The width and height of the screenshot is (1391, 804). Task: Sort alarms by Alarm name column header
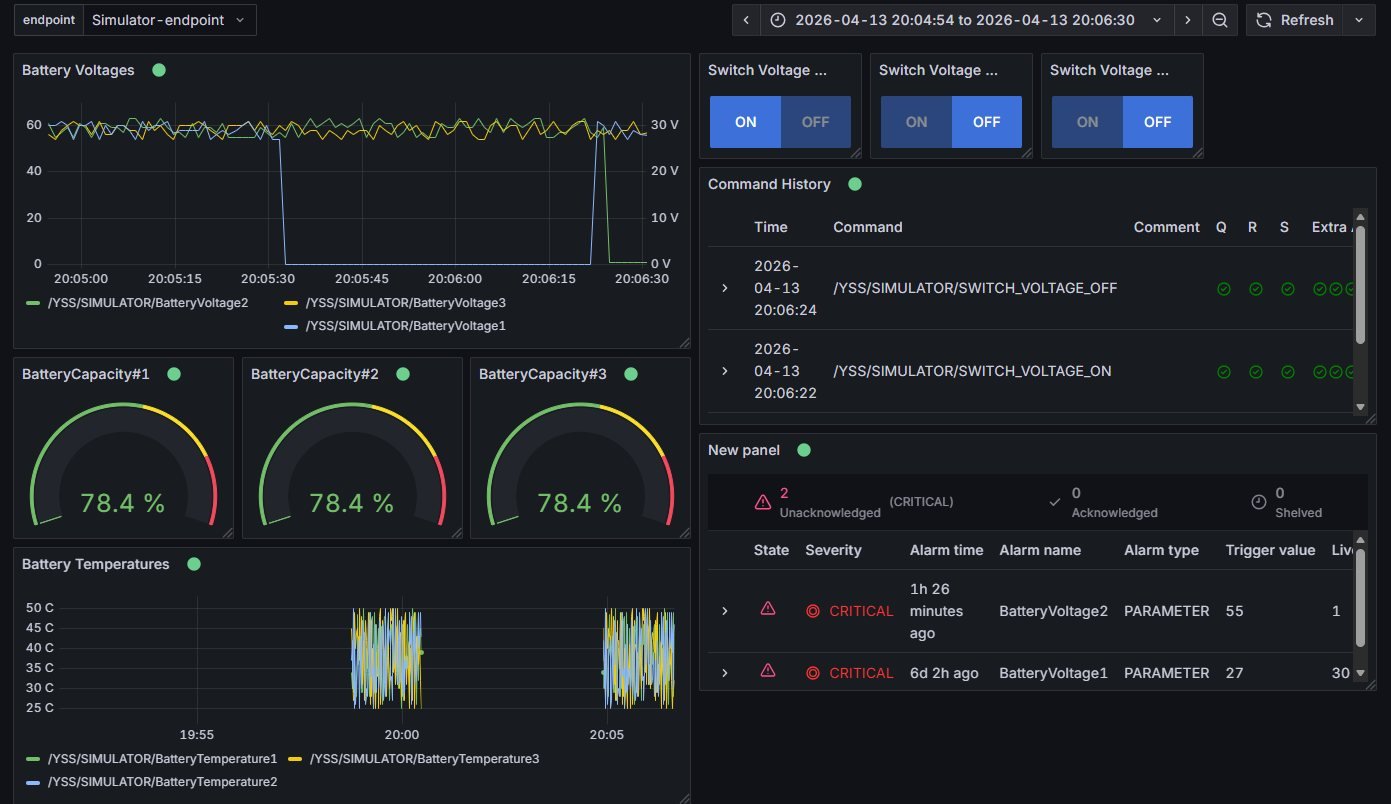(1040, 550)
